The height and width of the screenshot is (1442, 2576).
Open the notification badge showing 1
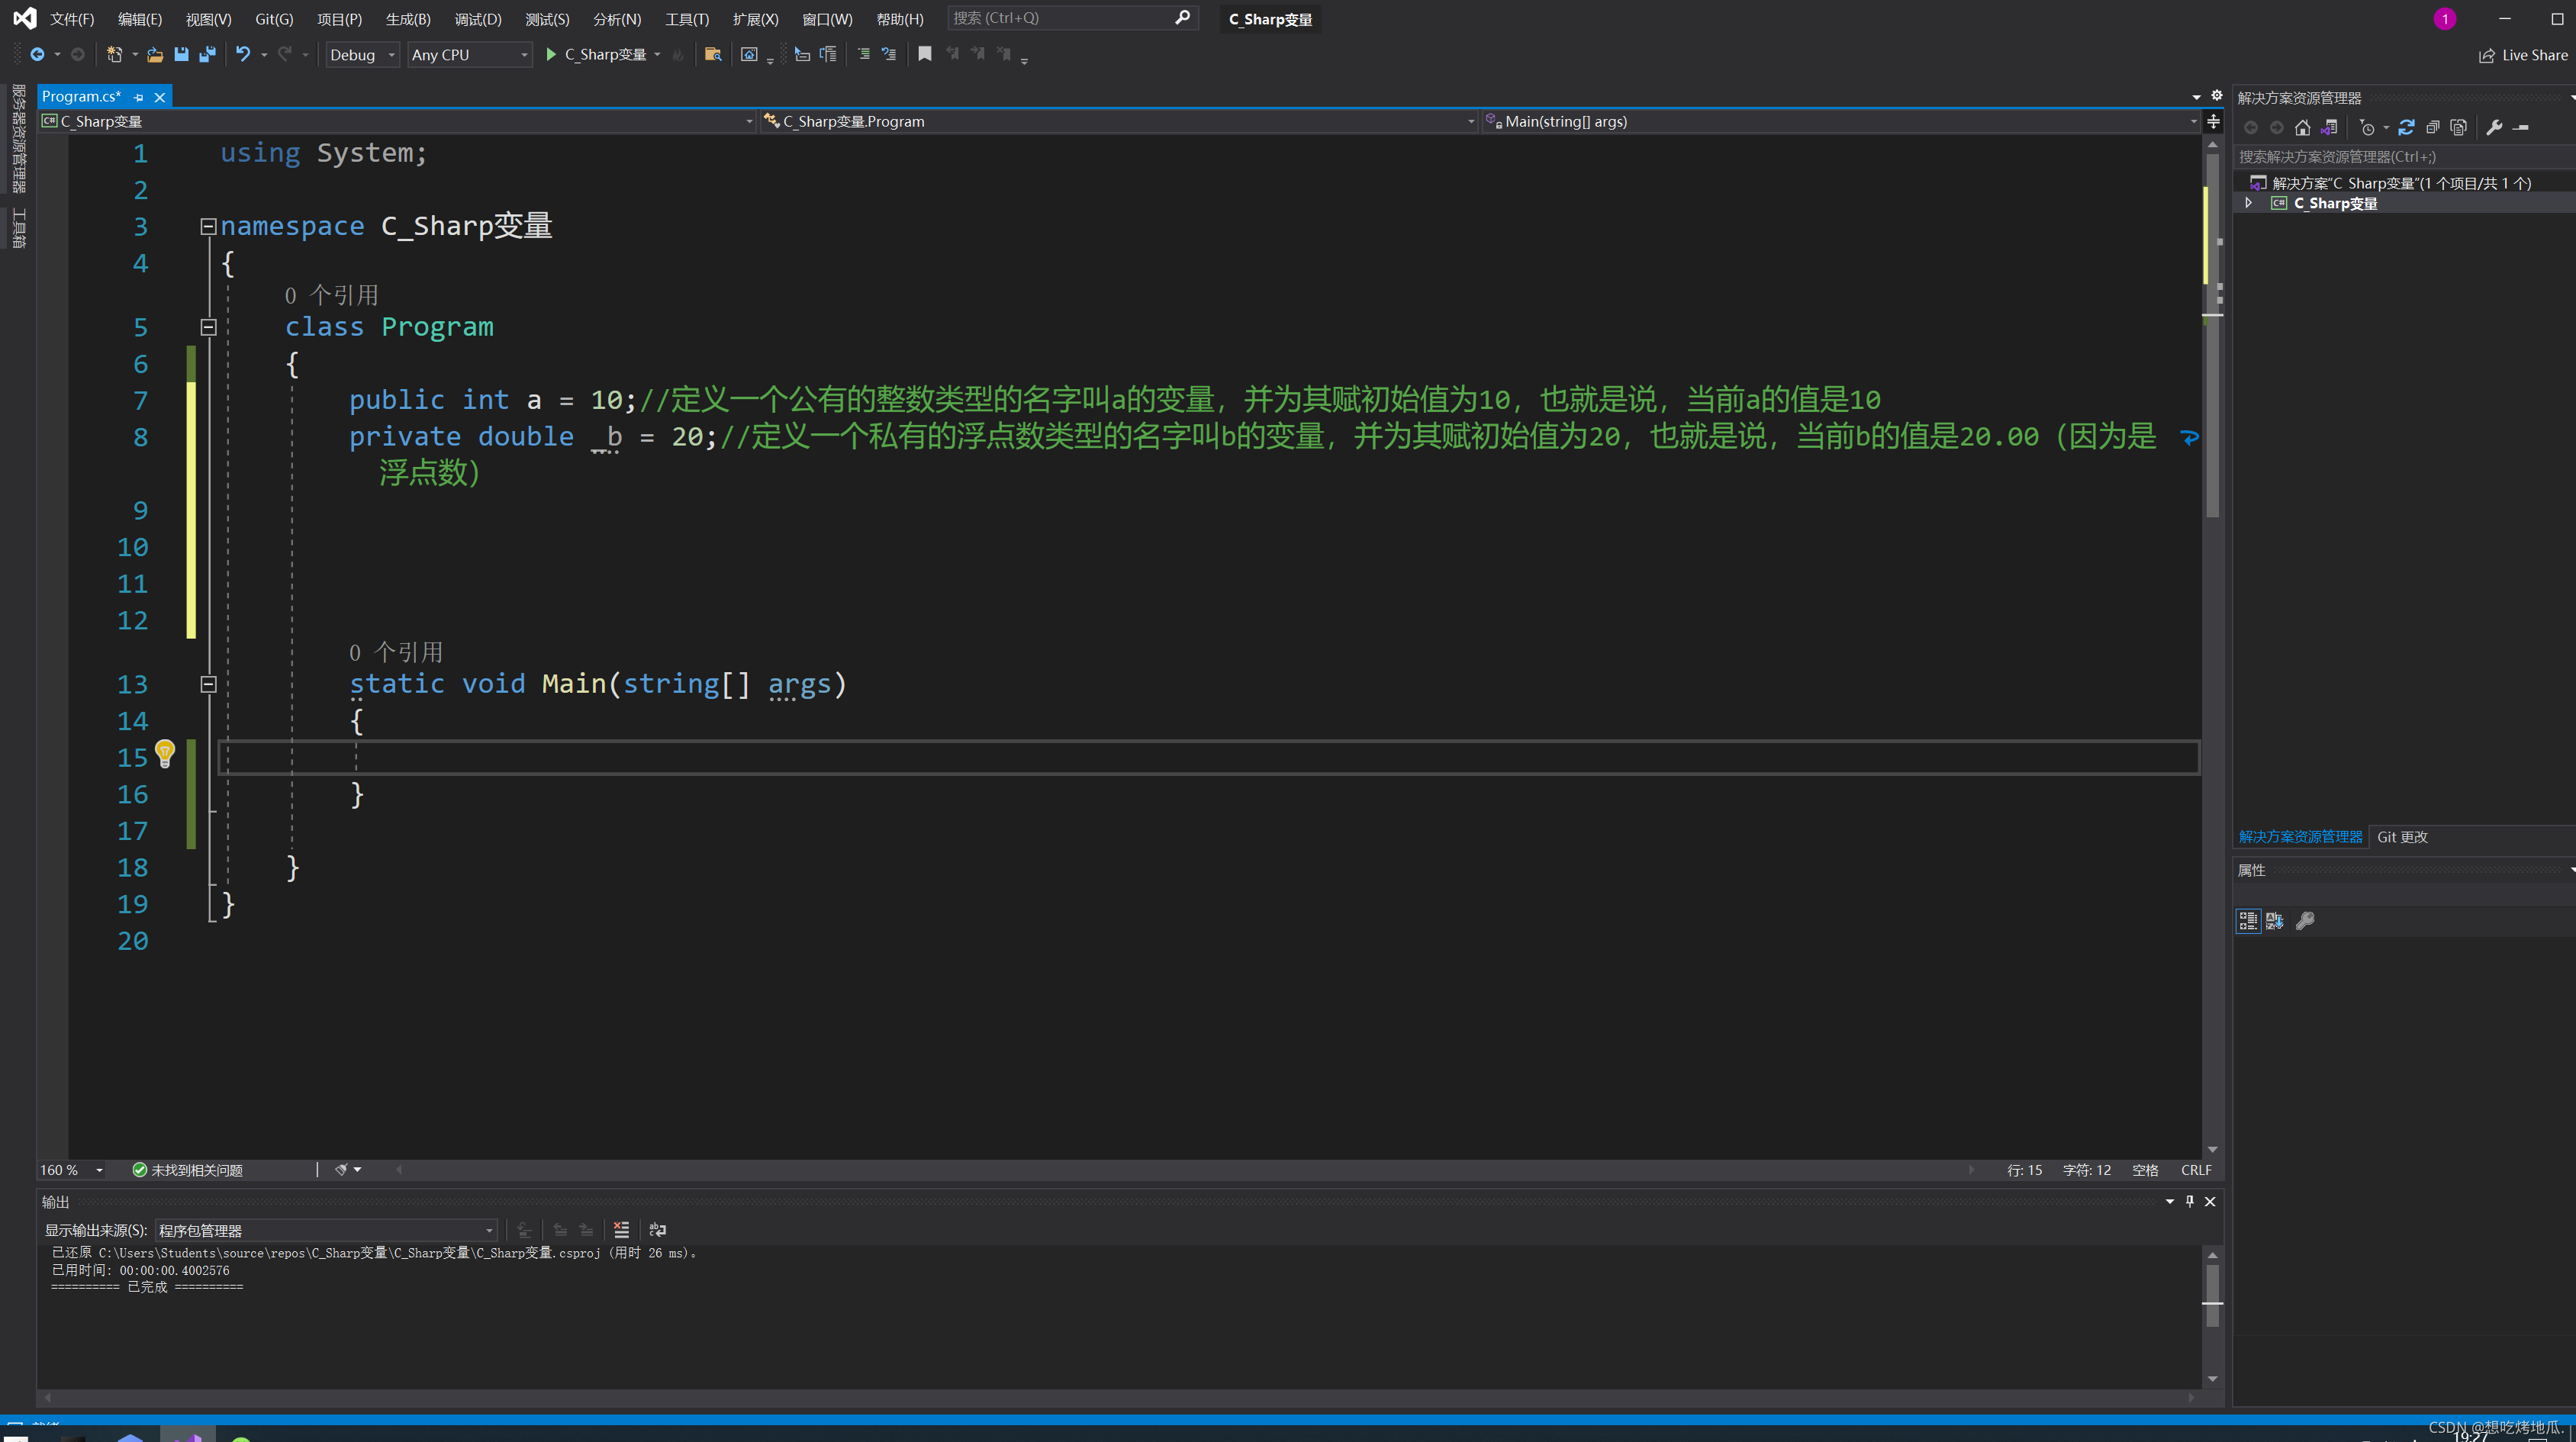point(2445,18)
